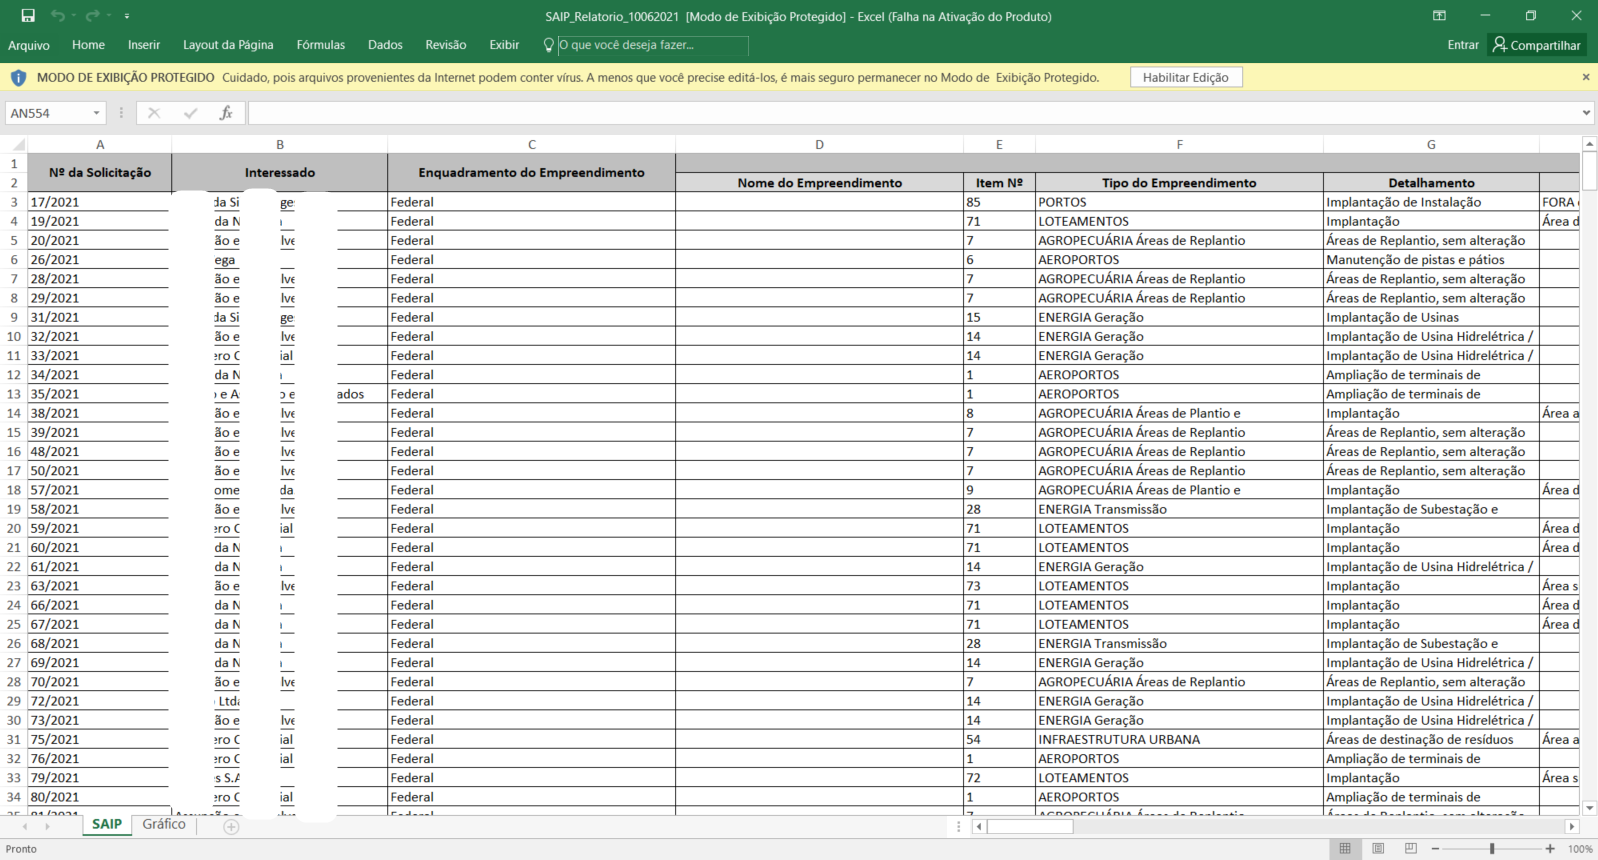The width and height of the screenshot is (1598, 860).
Task: Select column A header
Action: (x=100, y=145)
